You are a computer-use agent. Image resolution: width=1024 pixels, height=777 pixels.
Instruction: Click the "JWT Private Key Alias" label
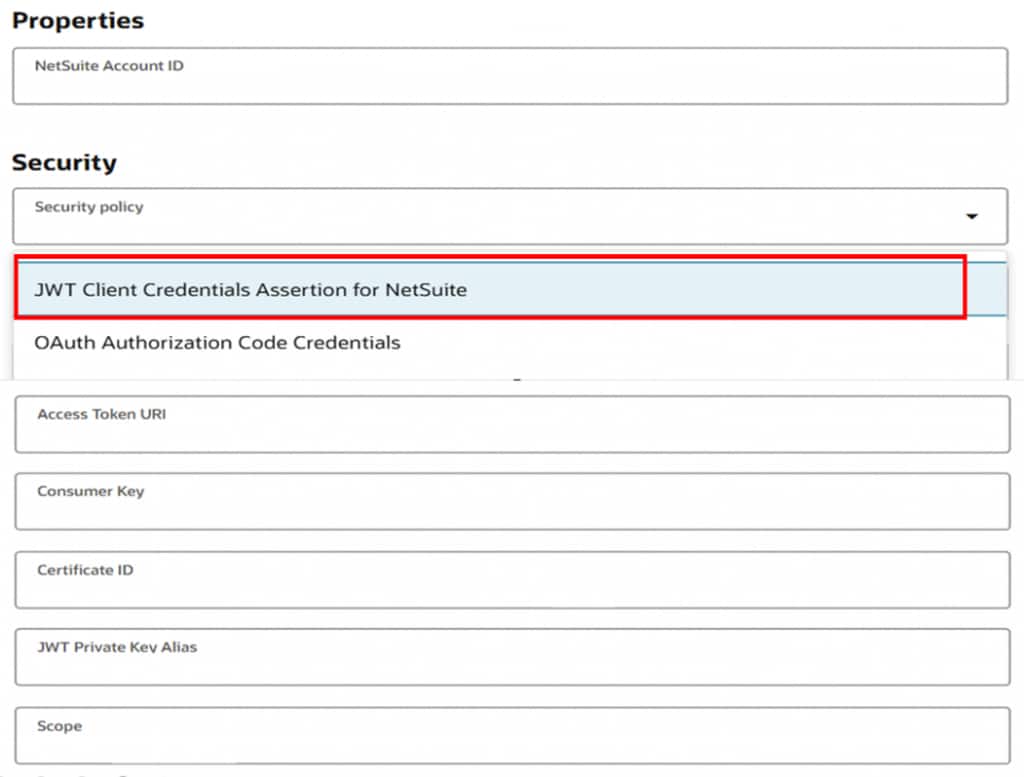click(117, 648)
